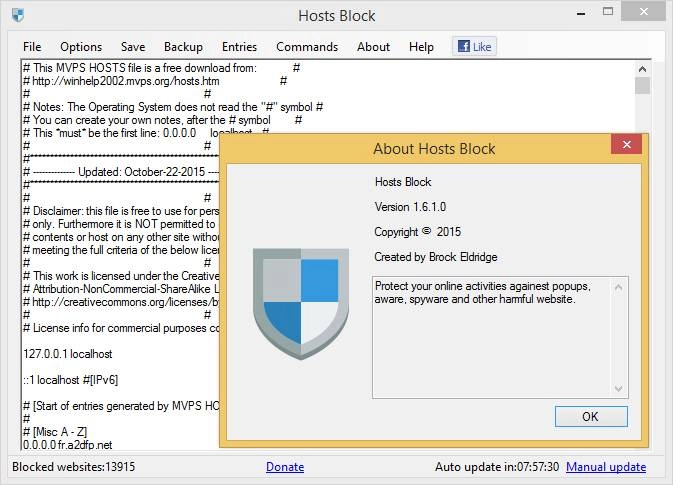Click the description box scroll down arrow
The height and width of the screenshot is (485, 673).
[x=618, y=388]
